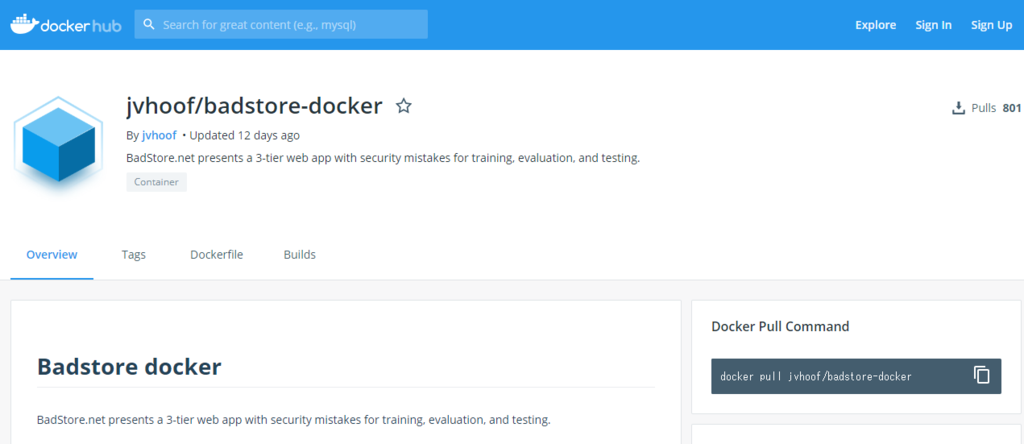Open the jvhoof publisher profile link
The width and height of the screenshot is (1024, 444).
159,135
